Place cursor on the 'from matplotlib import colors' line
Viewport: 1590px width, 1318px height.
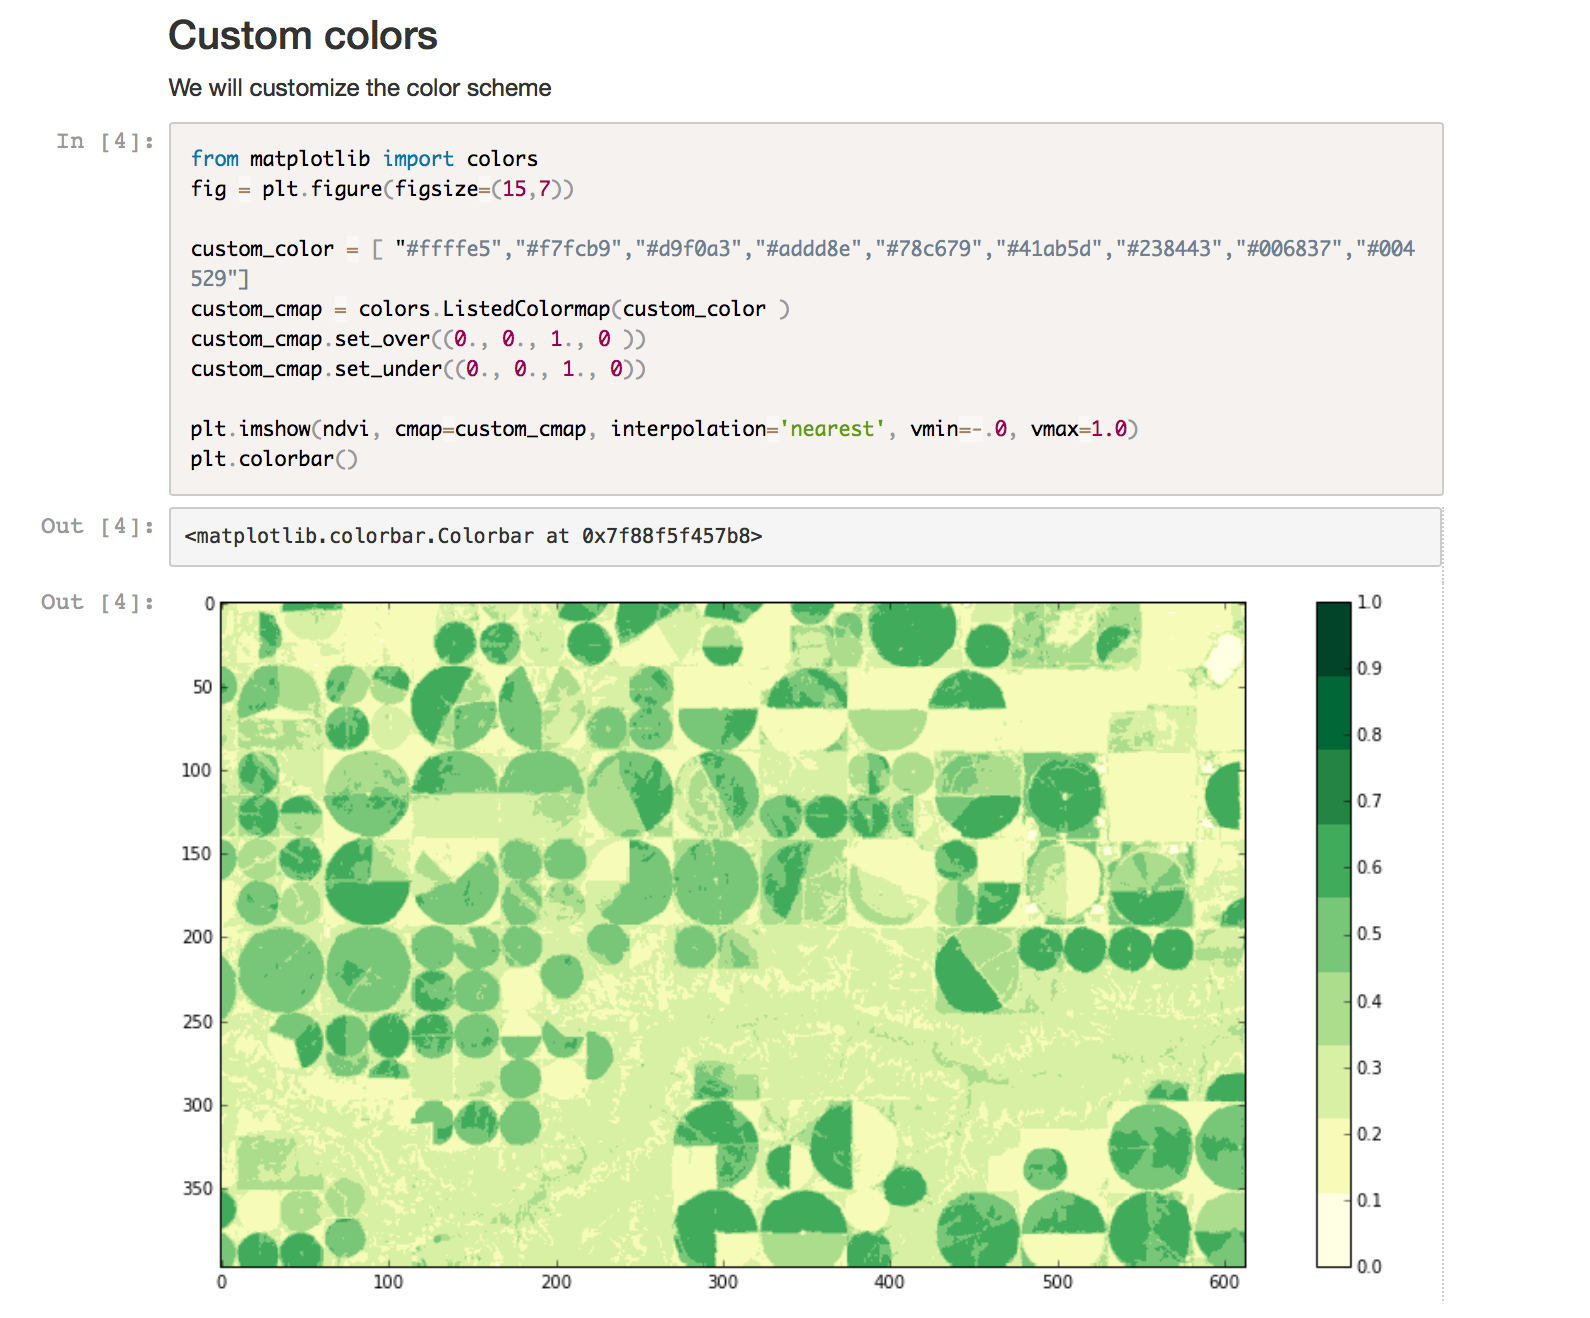click(364, 159)
